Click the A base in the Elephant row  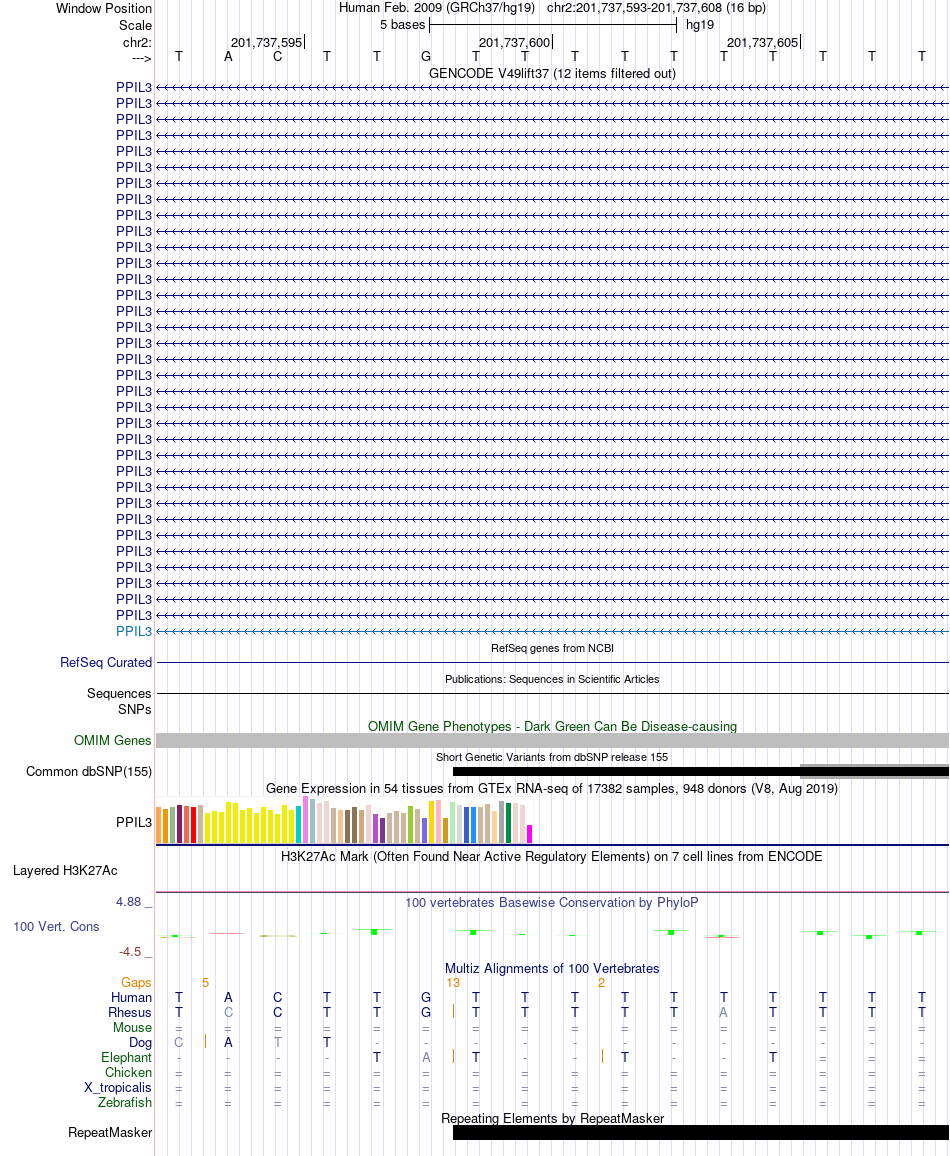pyautogui.click(x=426, y=1057)
